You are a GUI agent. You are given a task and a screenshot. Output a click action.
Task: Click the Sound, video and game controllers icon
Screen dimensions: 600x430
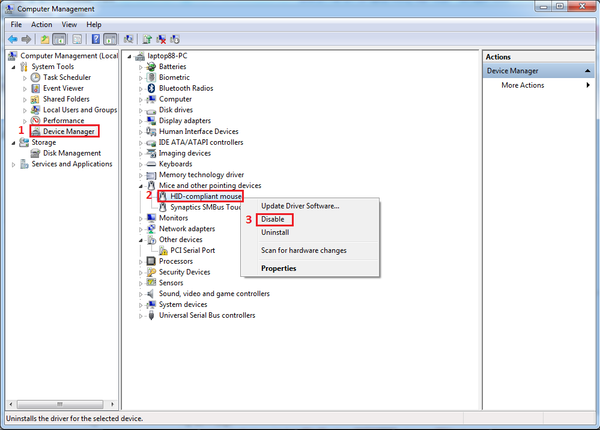(x=152, y=294)
